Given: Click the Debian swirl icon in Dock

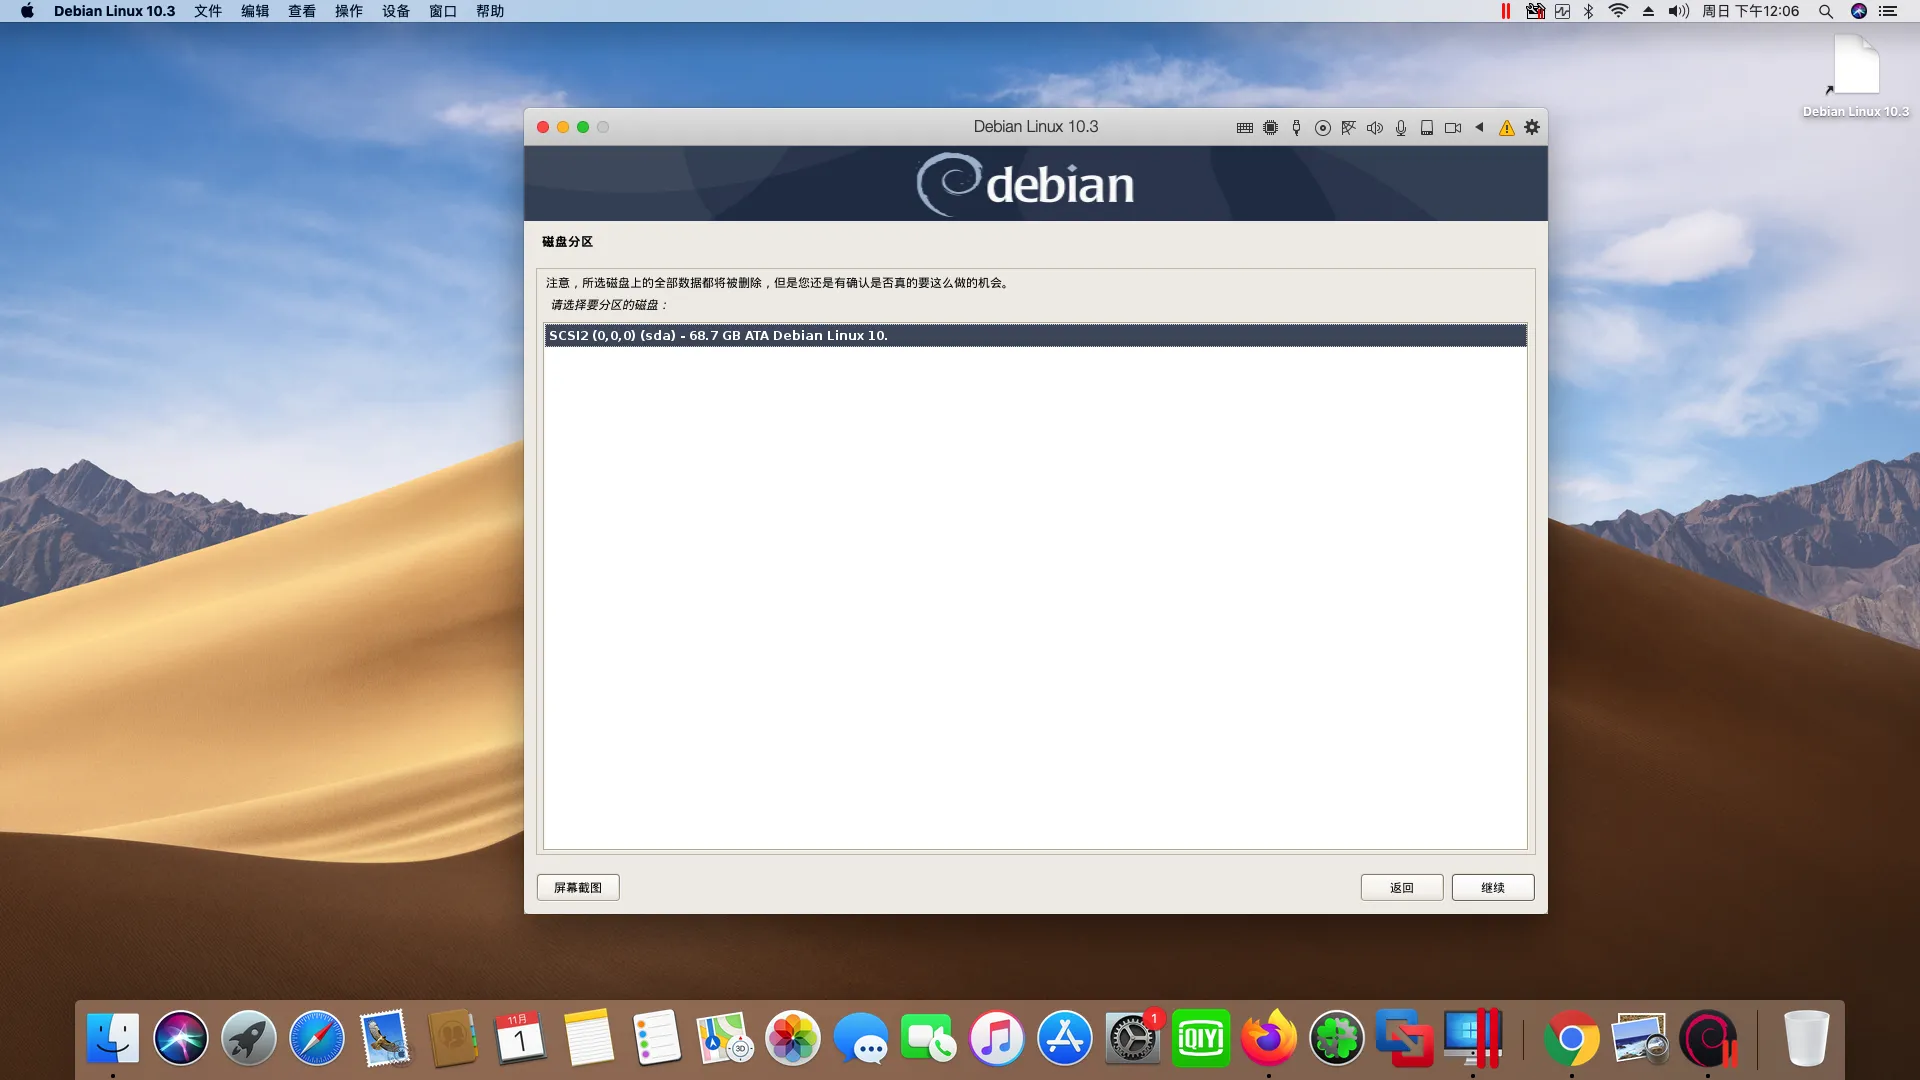Looking at the screenshot, I should (1707, 1040).
